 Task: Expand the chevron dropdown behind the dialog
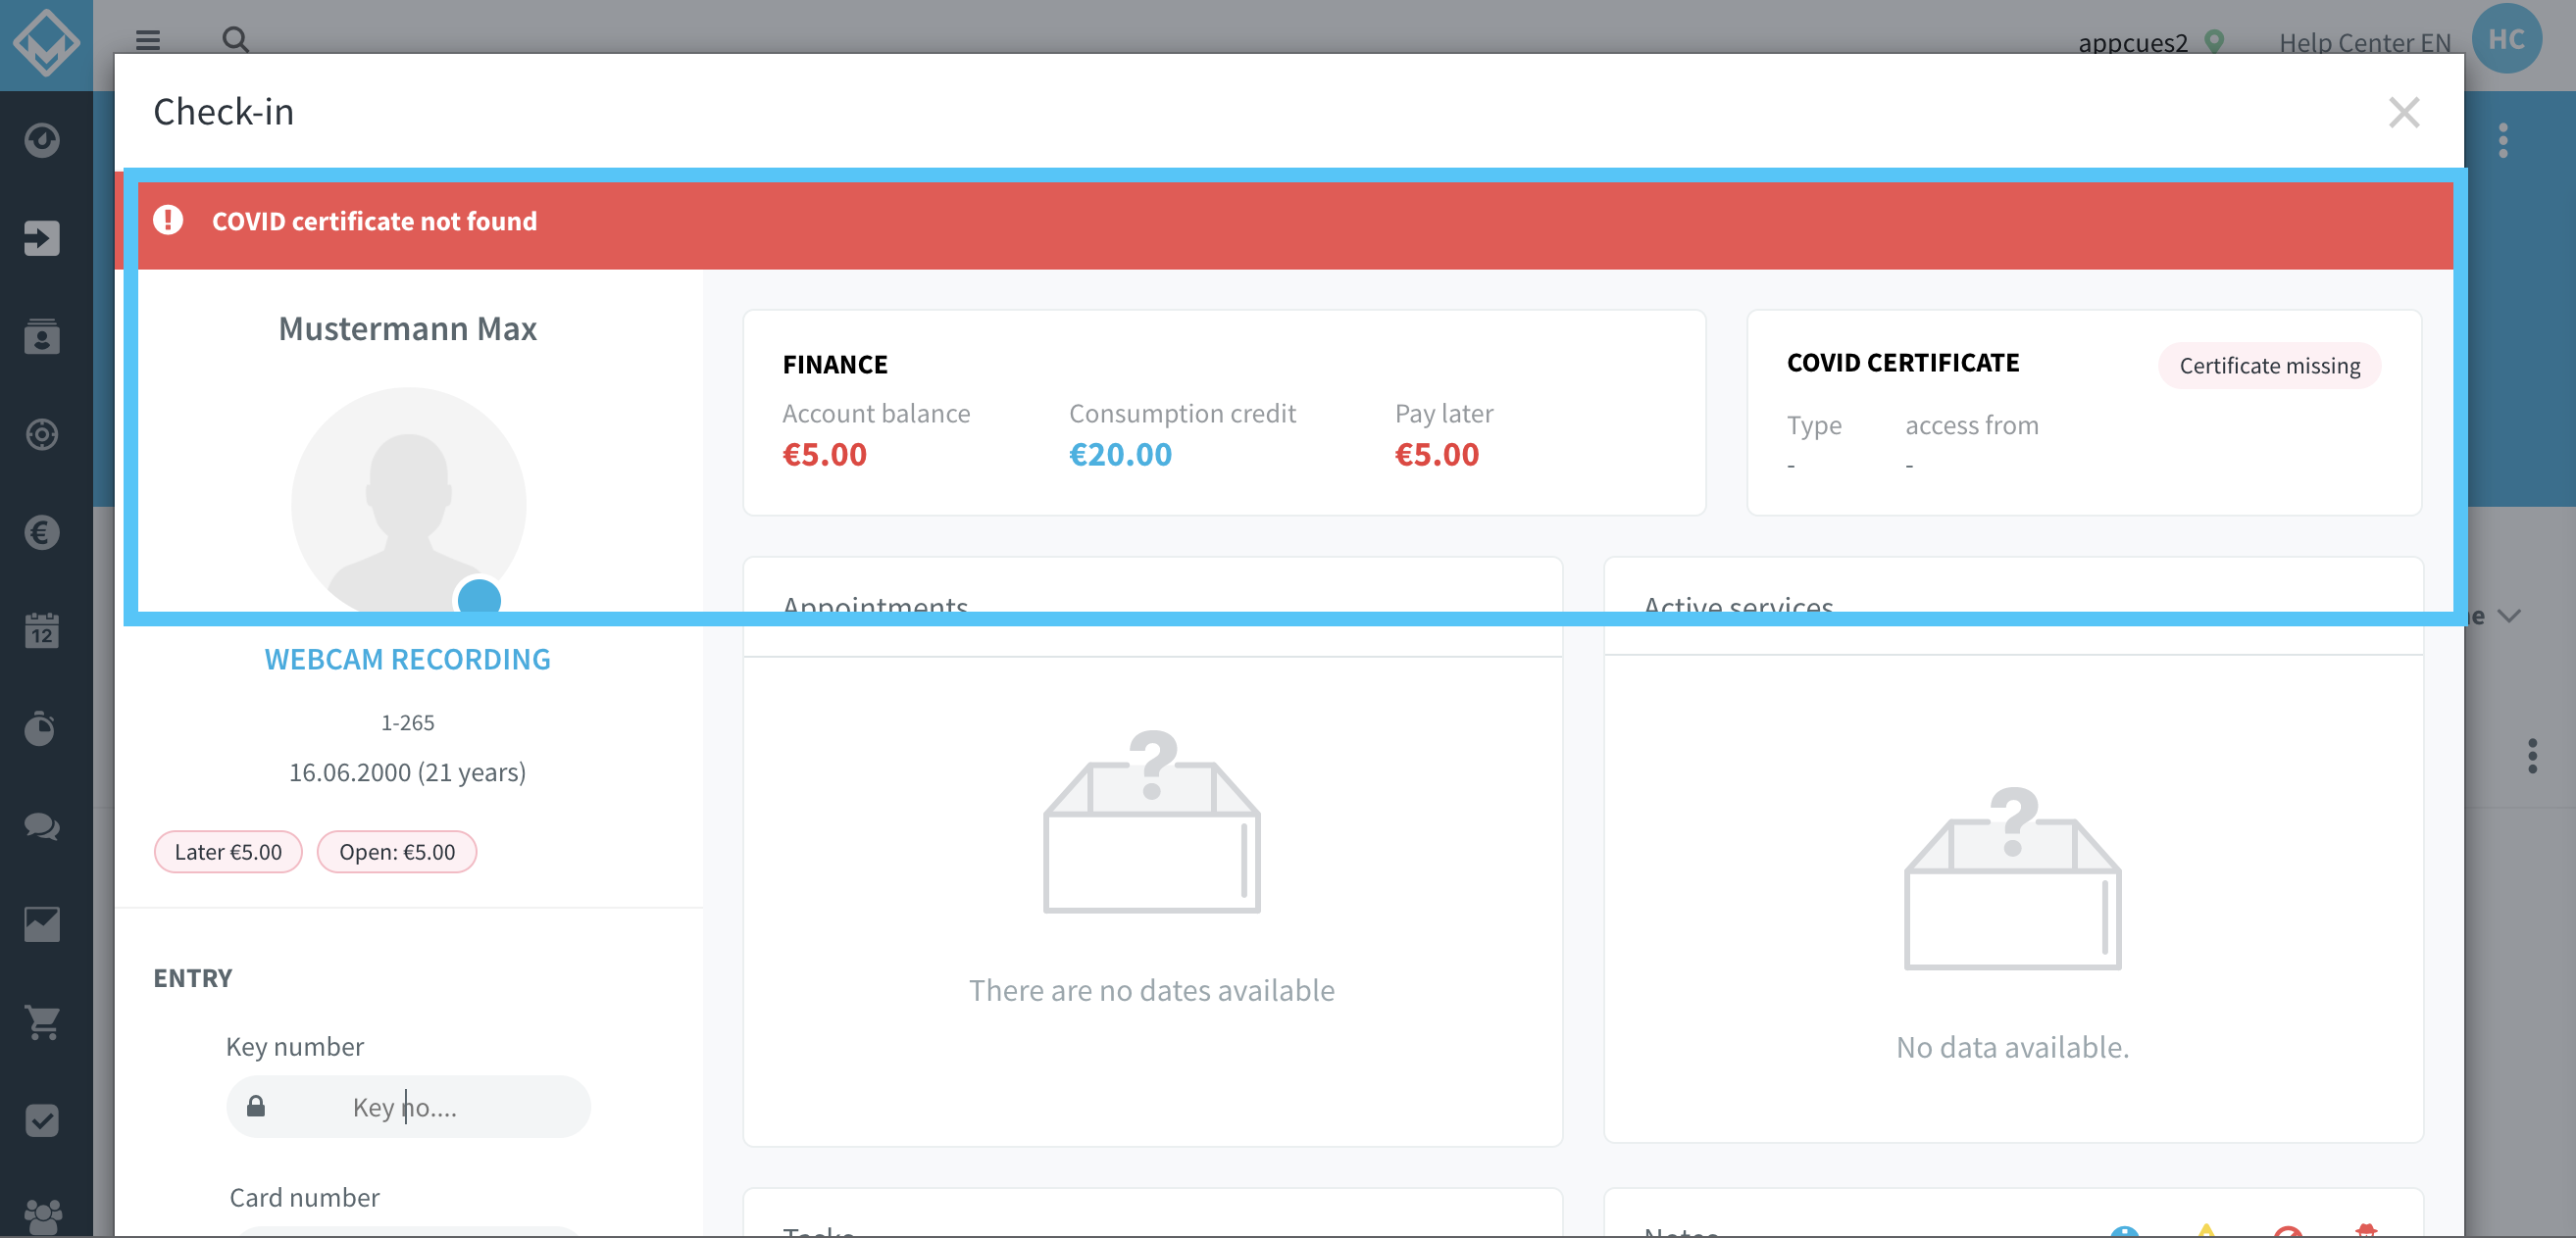[2508, 615]
